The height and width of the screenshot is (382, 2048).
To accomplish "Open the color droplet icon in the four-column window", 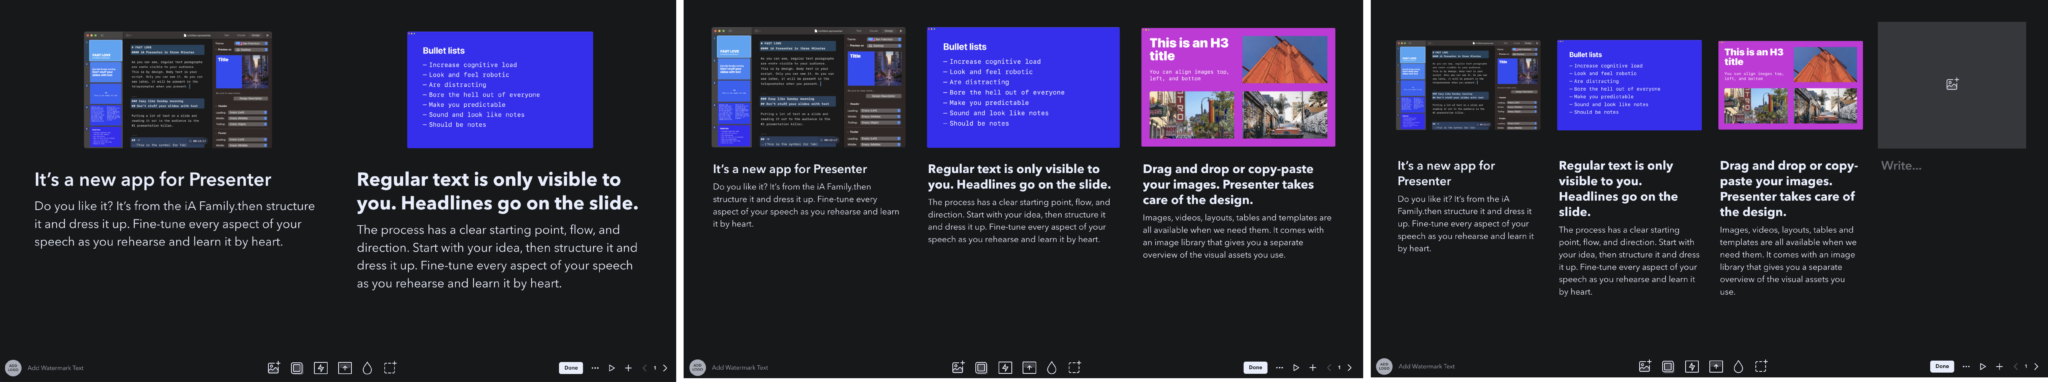I will coord(1738,366).
